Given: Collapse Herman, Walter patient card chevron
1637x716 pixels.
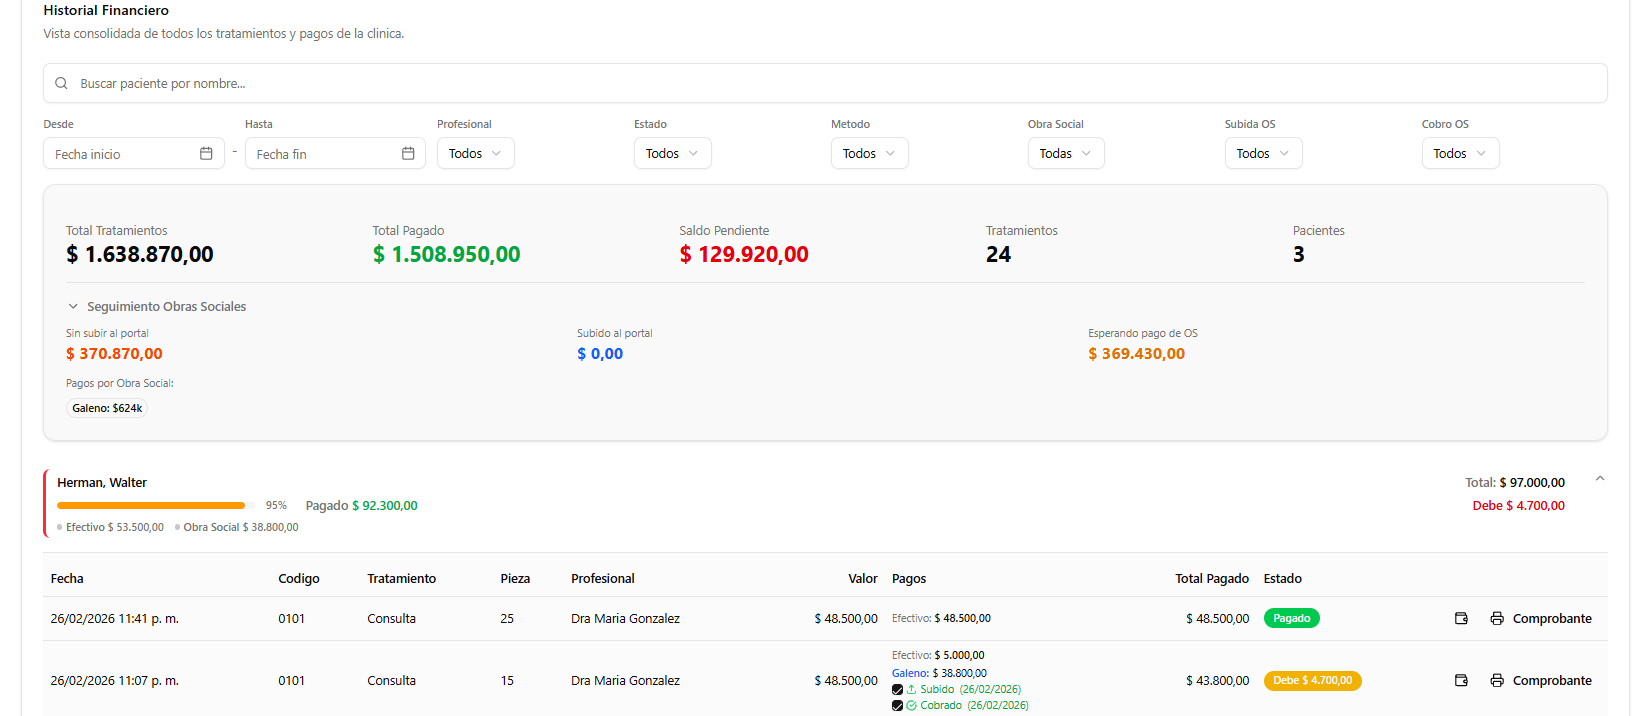Looking at the screenshot, I should tap(1600, 479).
